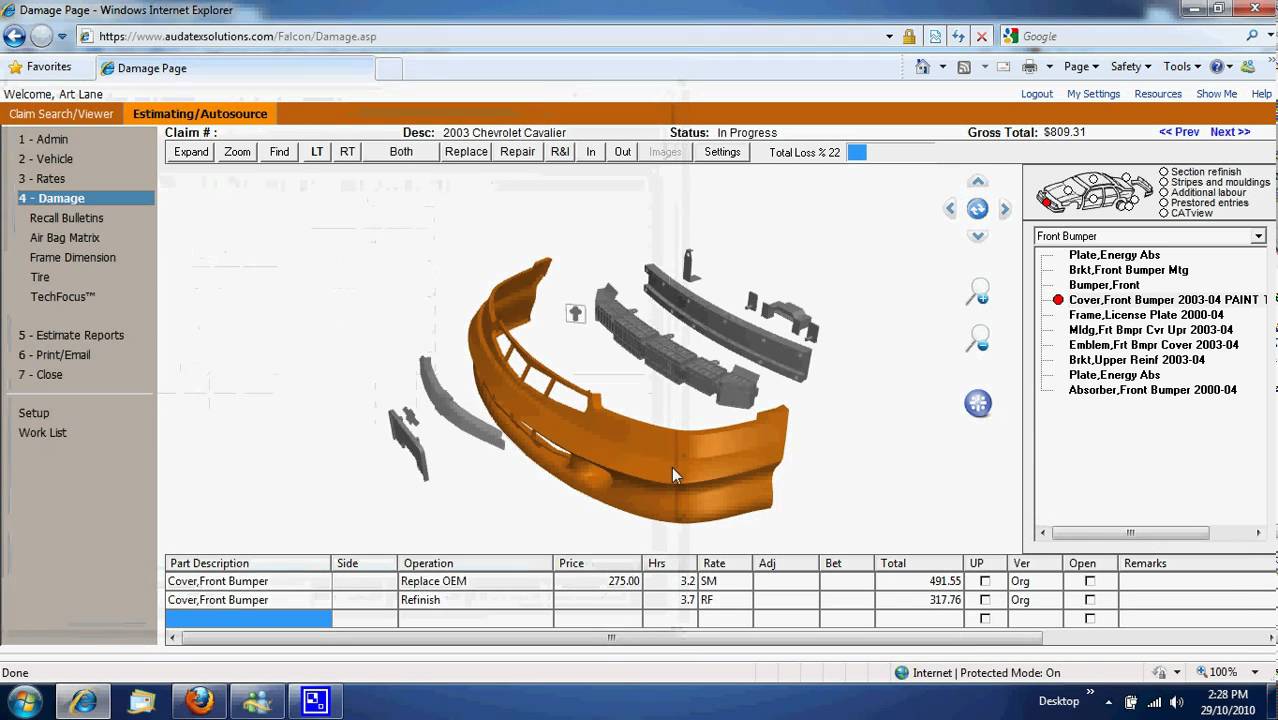The height and width of the screenshot is (720, 1278).
Task: Click the Favorites star button
Action: [40, 67]
